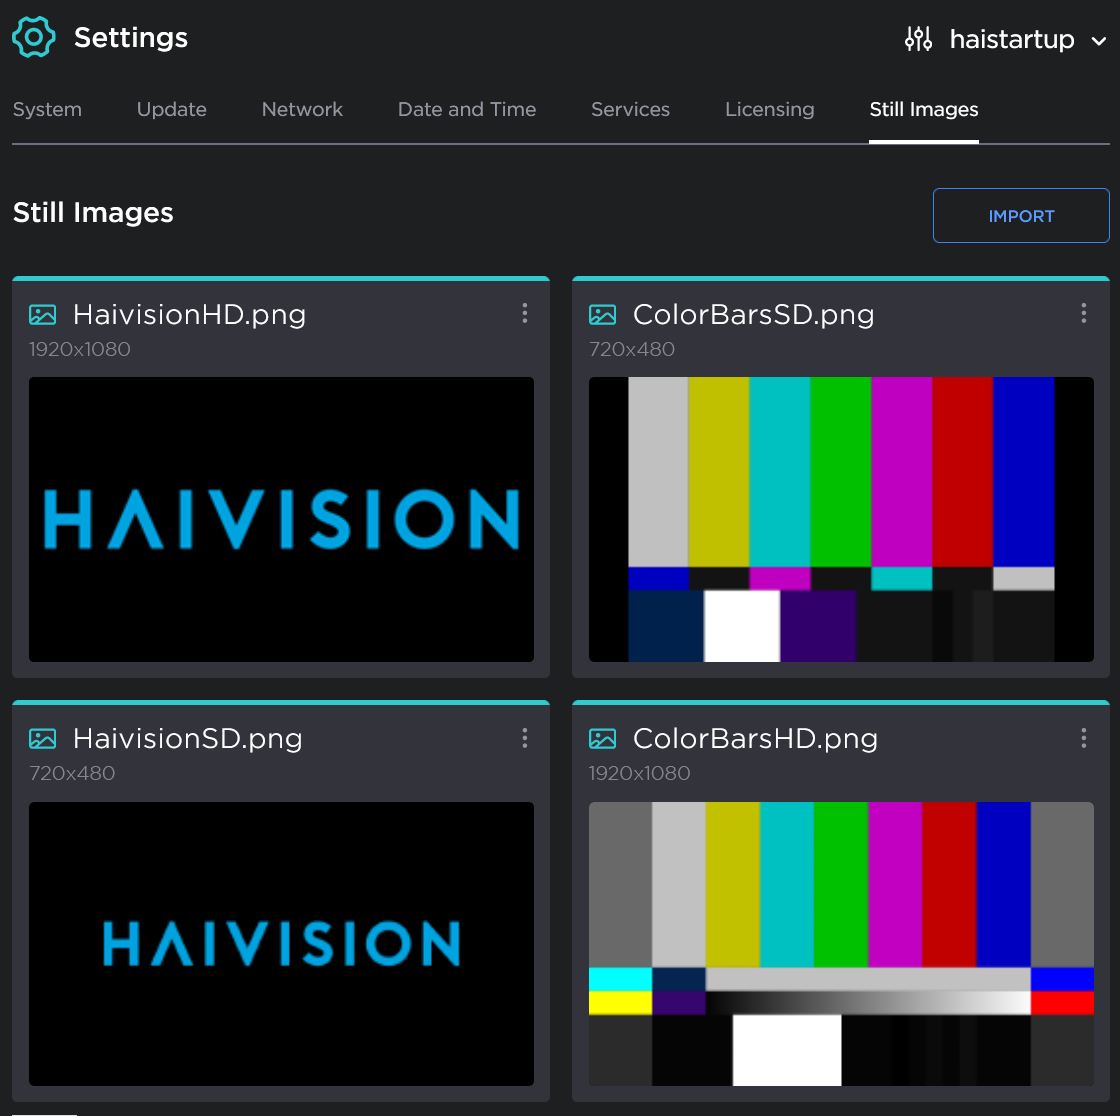Click the image icon beside ColorBarsHD.png

pyautogui.click(x=602, y=739)
